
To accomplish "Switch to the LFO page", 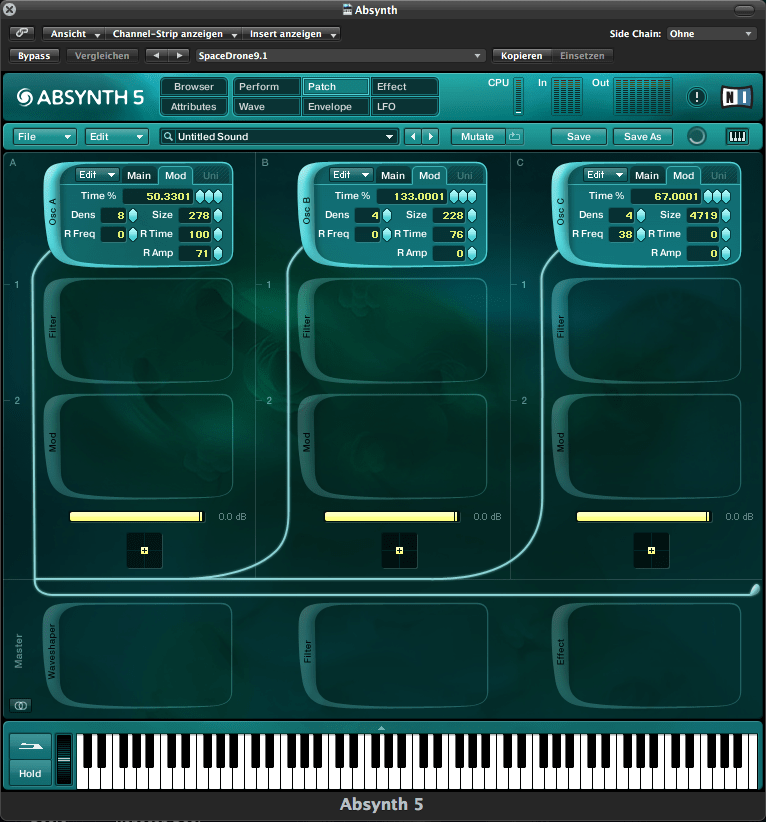I will [x=405, y=106].
